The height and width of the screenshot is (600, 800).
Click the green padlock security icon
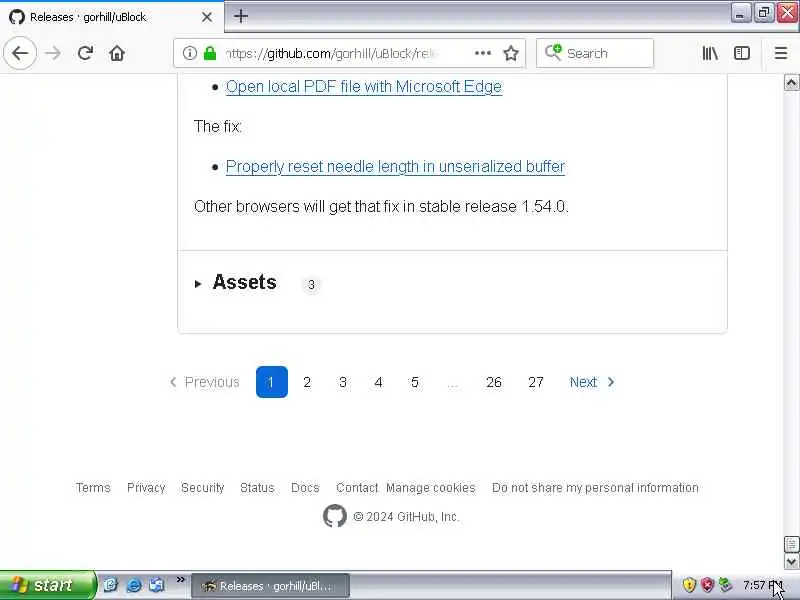click(x=210, y=53)
